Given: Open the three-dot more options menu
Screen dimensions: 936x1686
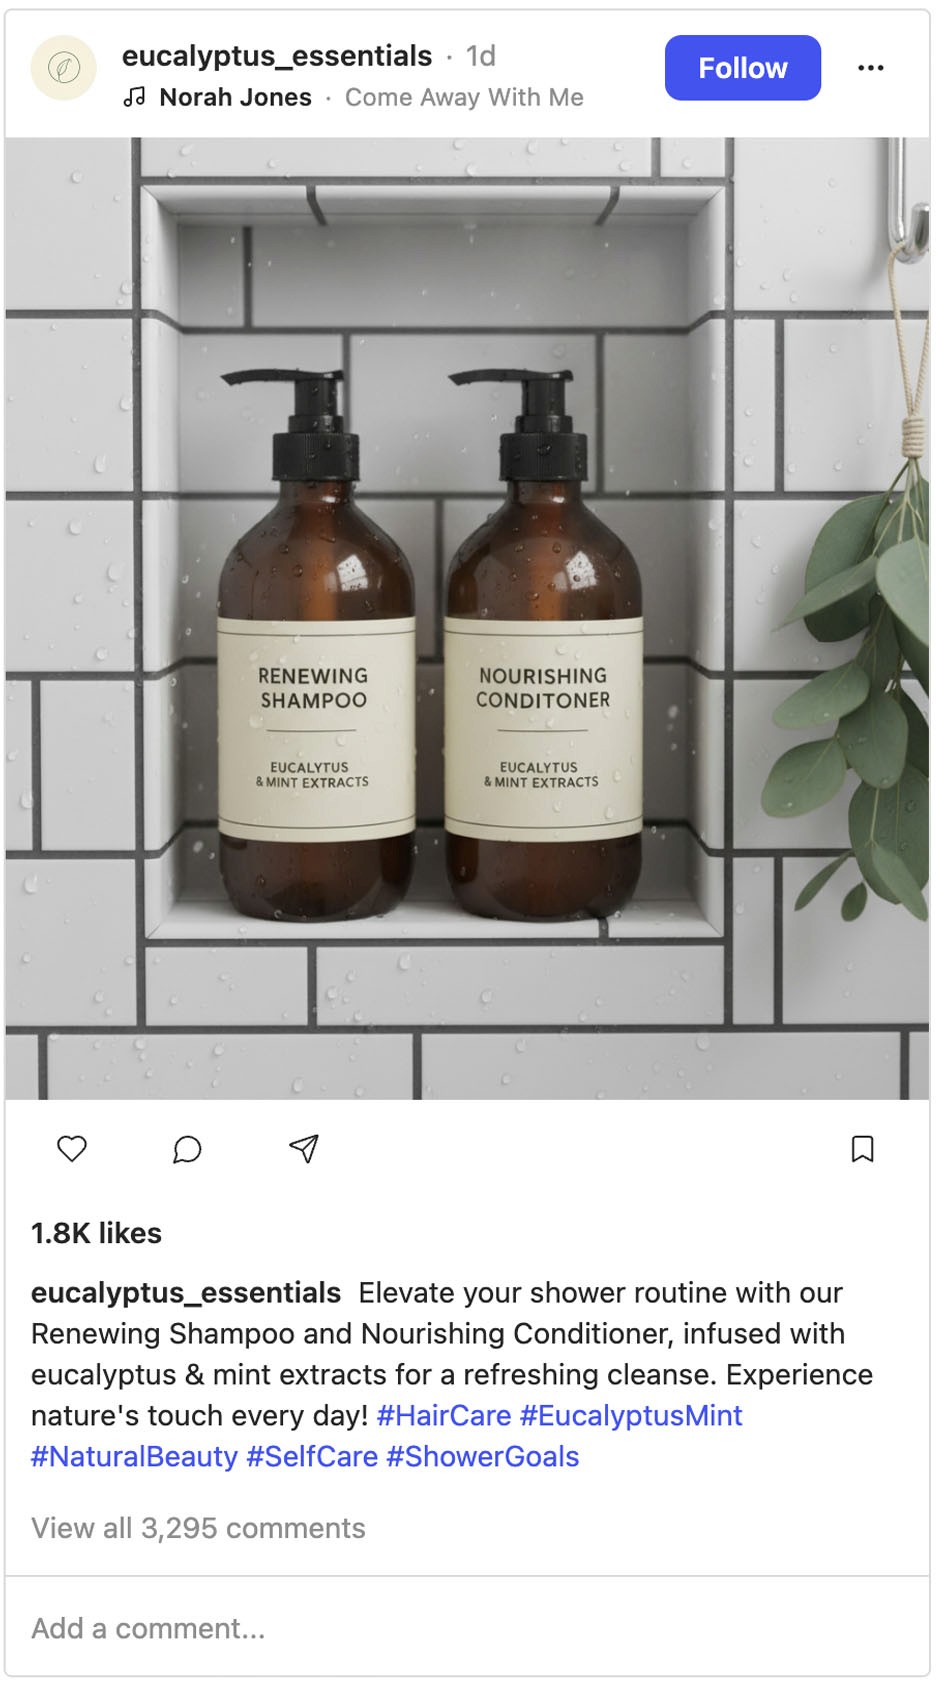Looking at the screenshot, I should tap(871, 68).
